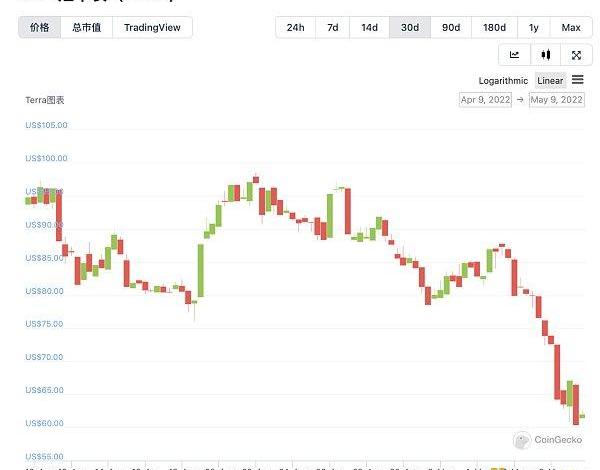Open the TradingView tab
600x470 pixels.
pyautogui.click(x=152, y=27)
